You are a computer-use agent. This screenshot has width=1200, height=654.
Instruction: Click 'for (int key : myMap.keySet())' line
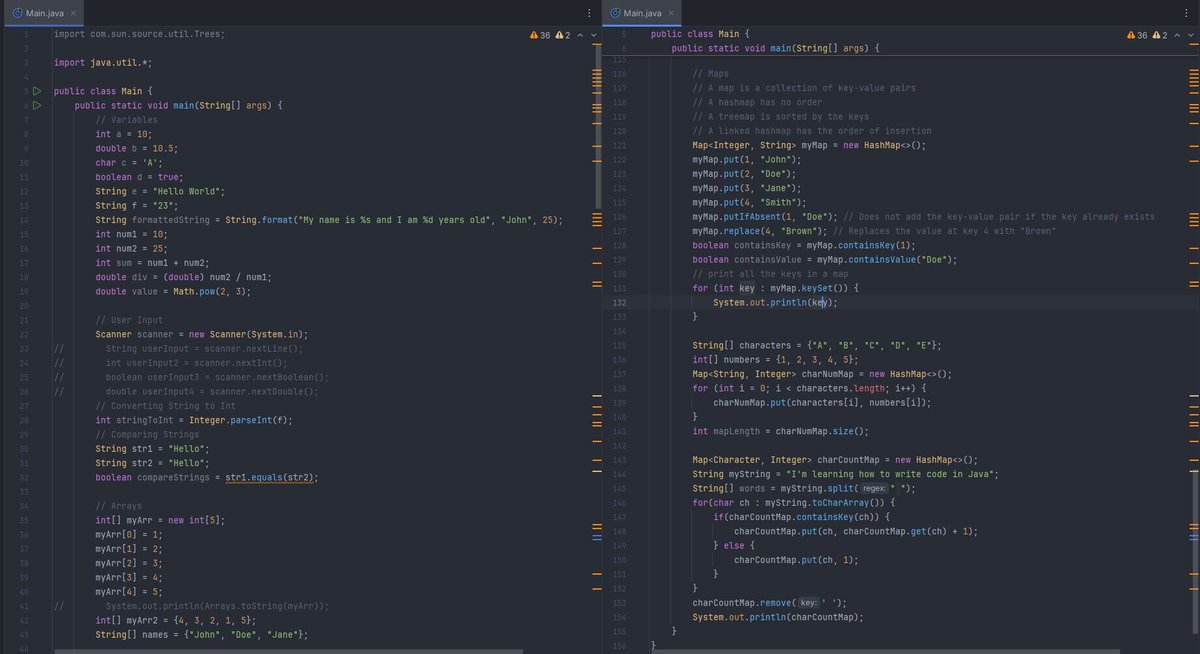pos(775,288)
